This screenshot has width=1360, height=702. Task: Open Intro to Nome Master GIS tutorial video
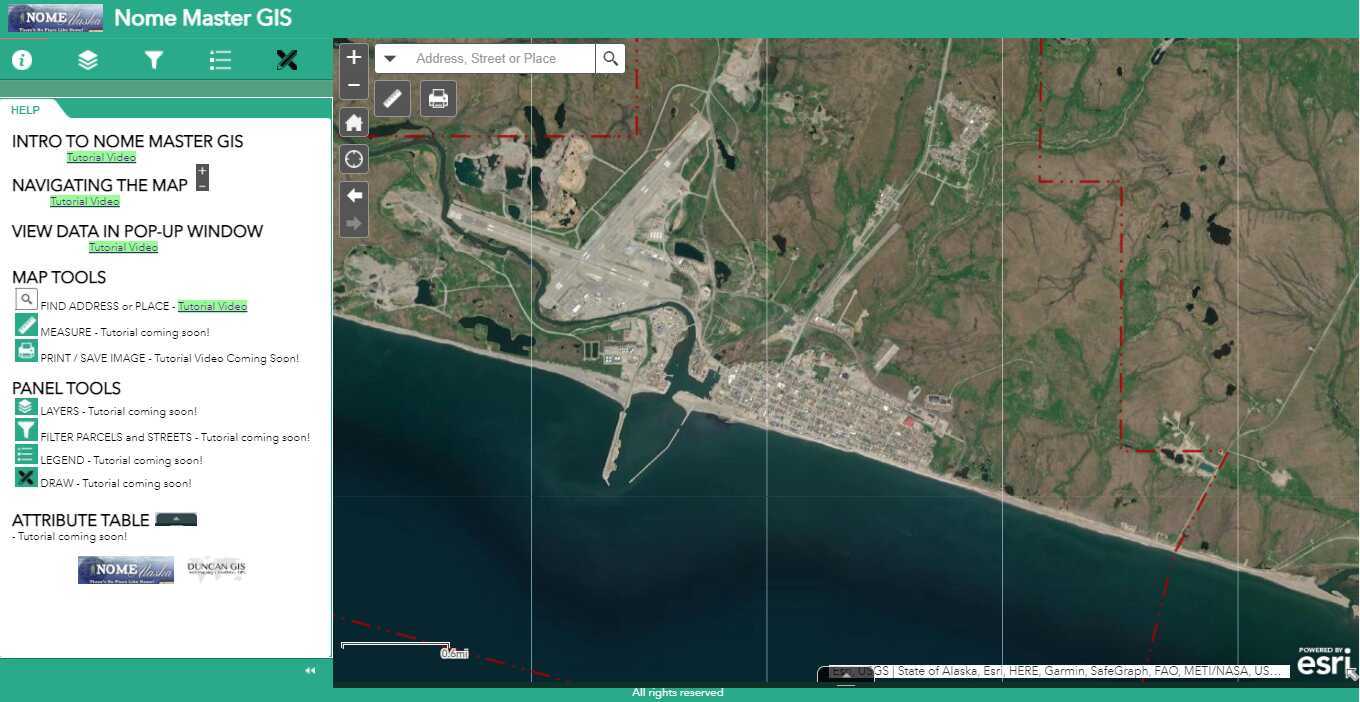[x=101, y=157]
